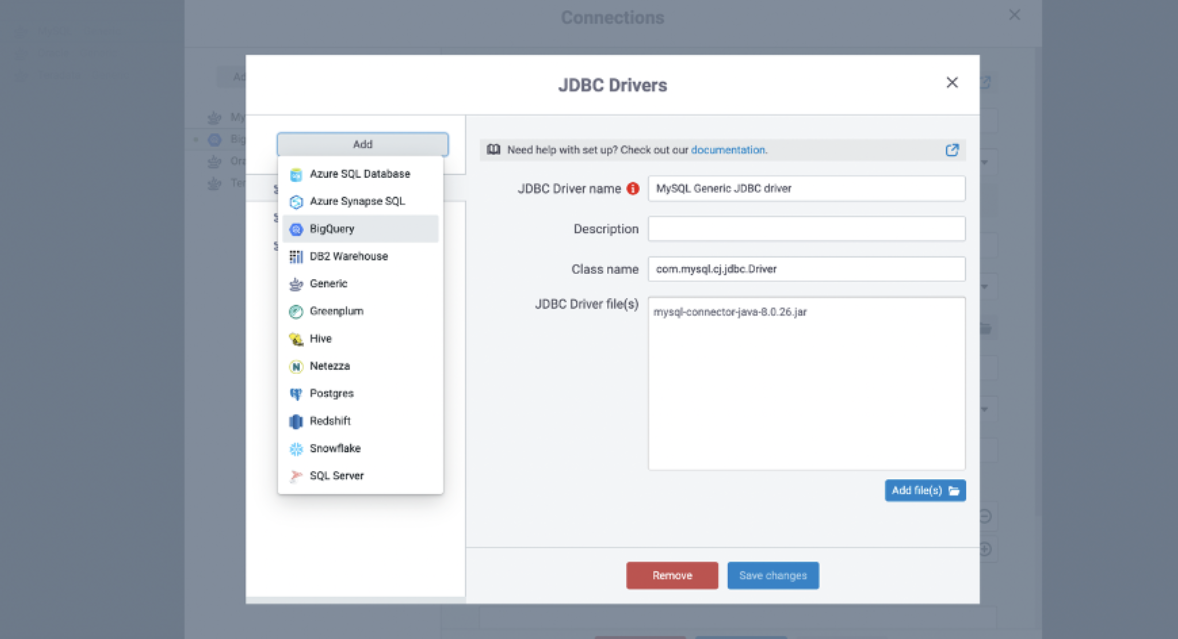Viewport: 1178px width, 639px height.
Task: Click the BigQuery icon in dropdown
Action: [296, 229]
